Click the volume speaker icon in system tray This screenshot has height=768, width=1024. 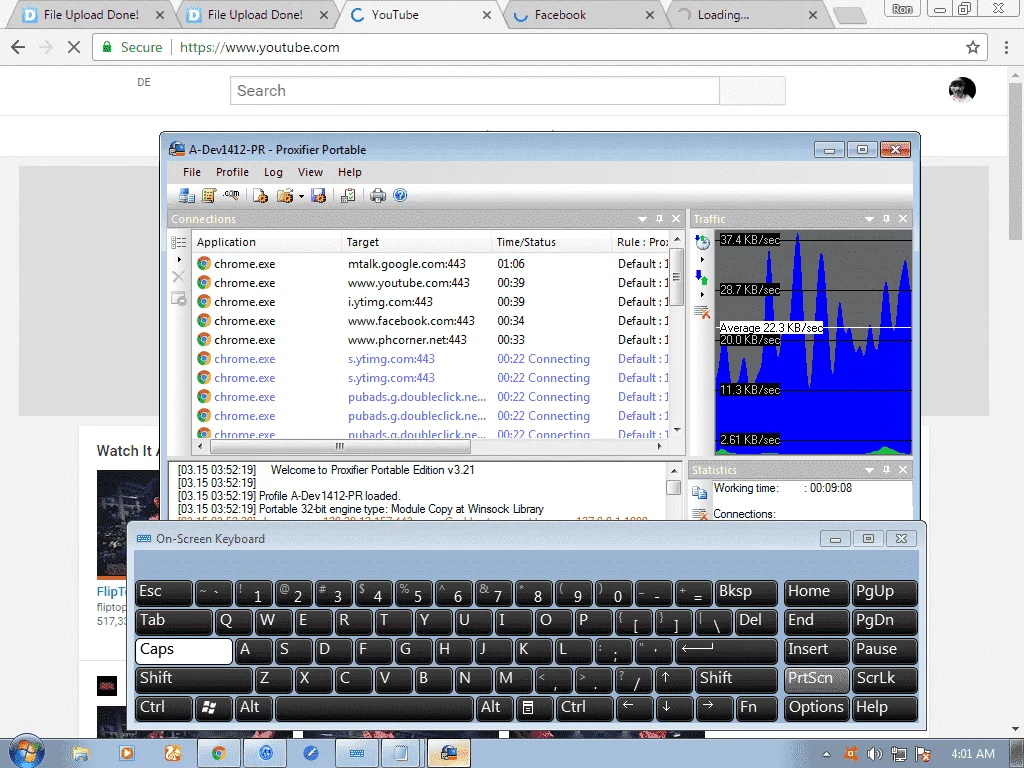click(874, 754)
